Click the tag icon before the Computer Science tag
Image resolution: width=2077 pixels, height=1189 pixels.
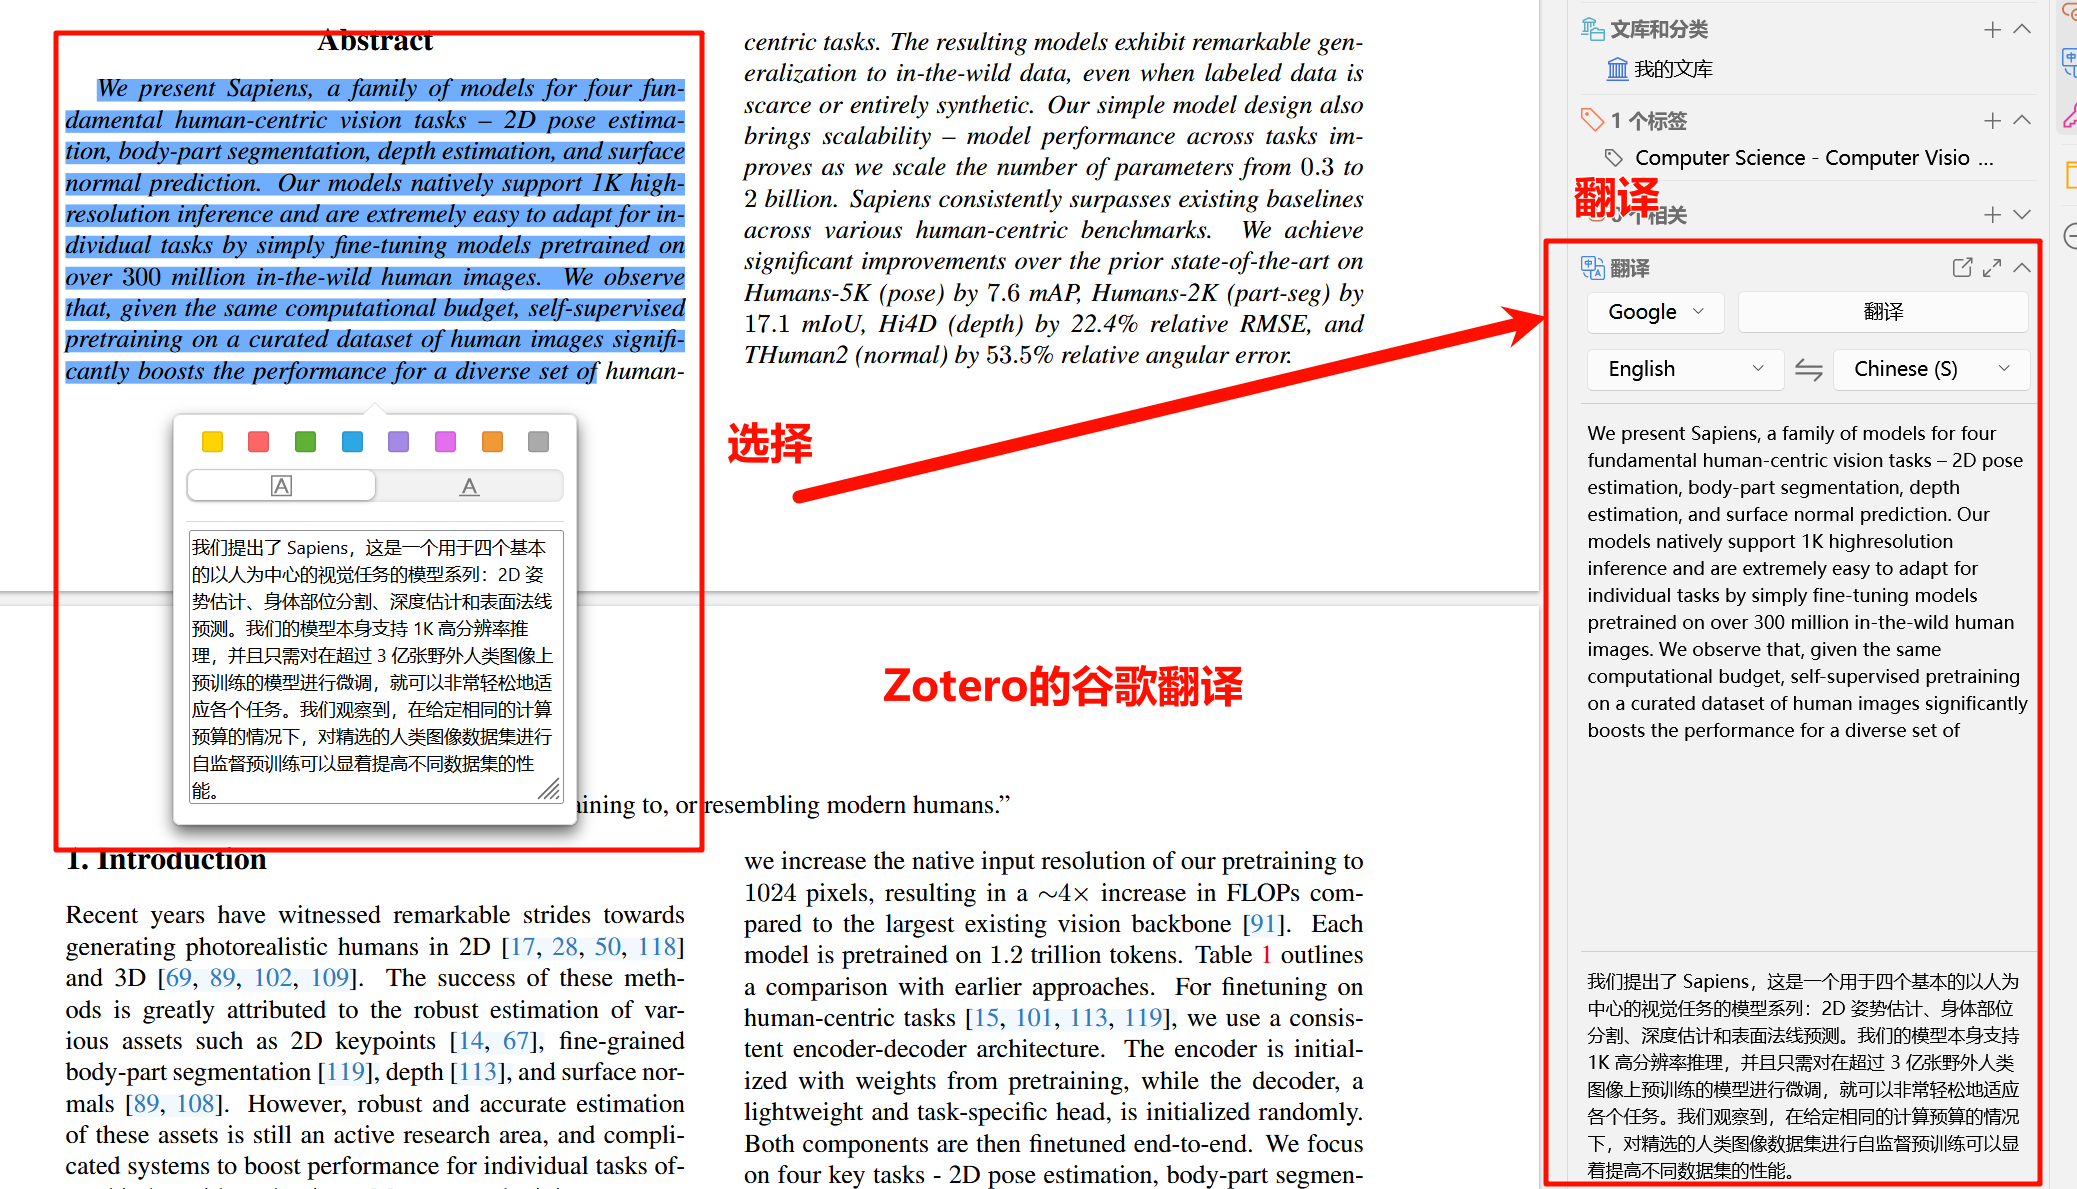pyautogui.click(x=1614, y=158)
